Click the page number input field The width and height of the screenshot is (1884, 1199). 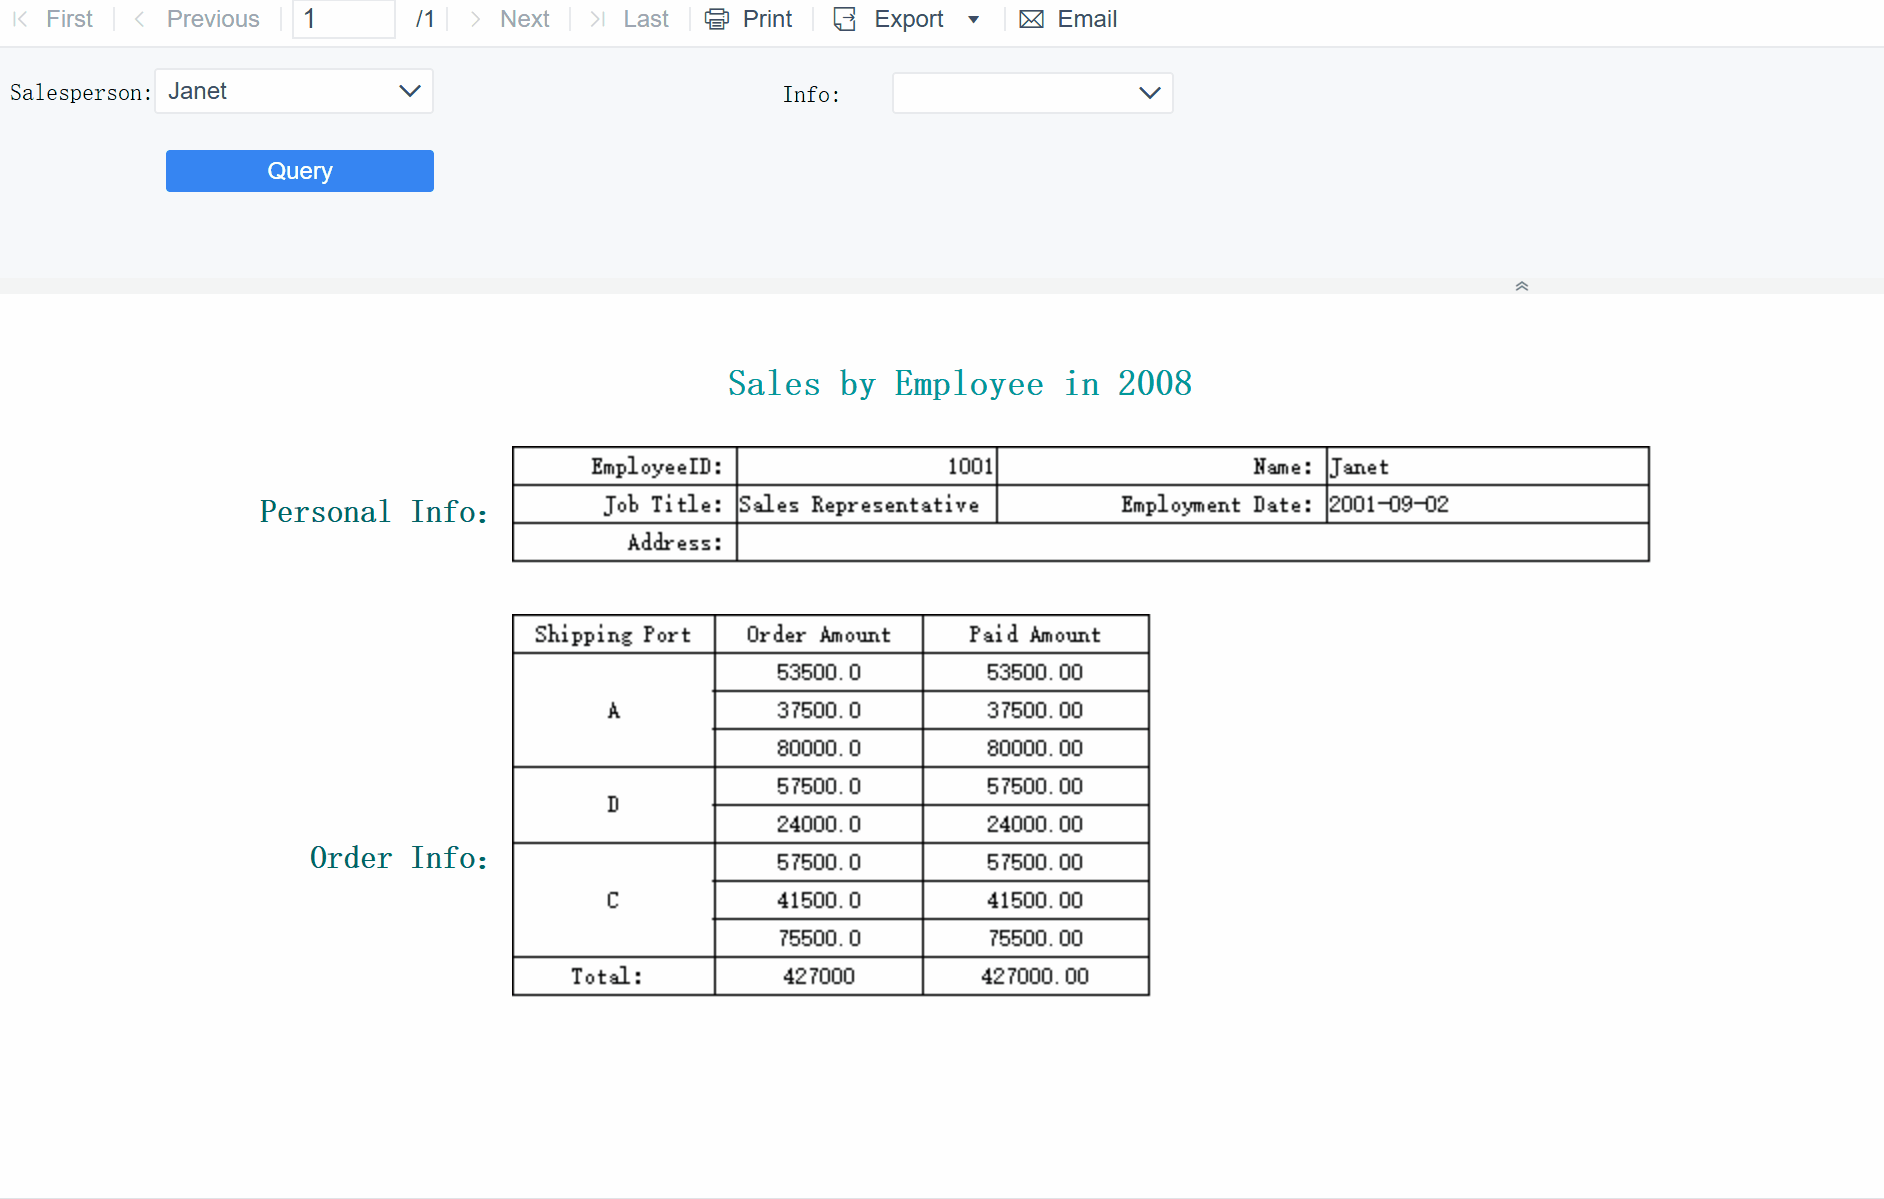[343, 18]
